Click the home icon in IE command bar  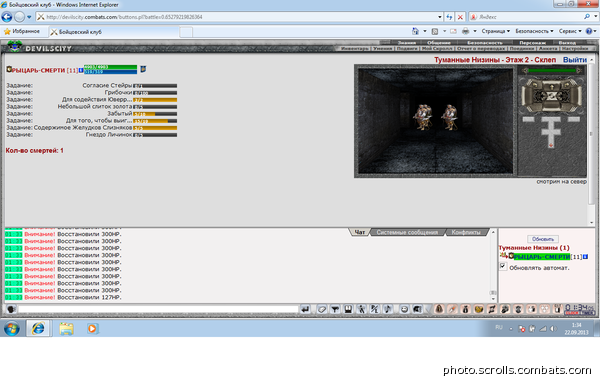tap(415, 31)
